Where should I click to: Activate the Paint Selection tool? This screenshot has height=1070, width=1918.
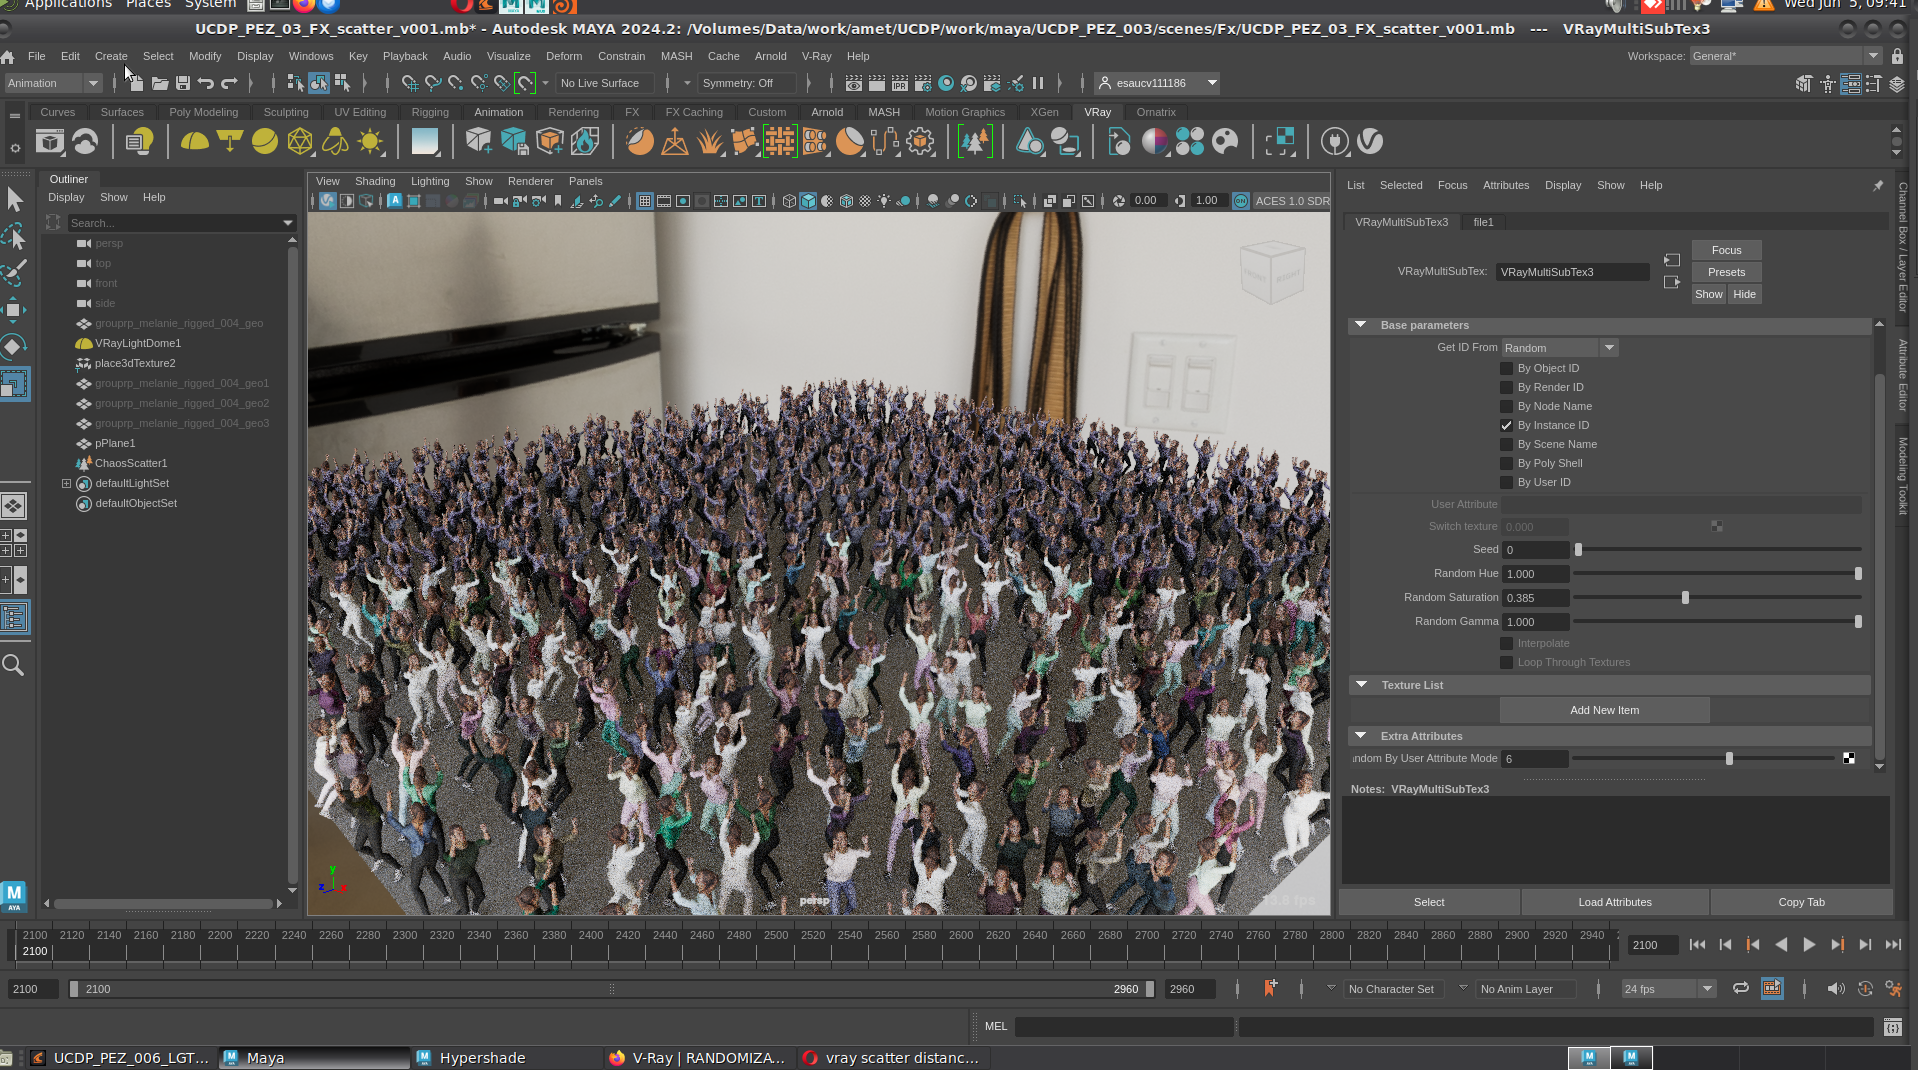(x=14, y=272)
